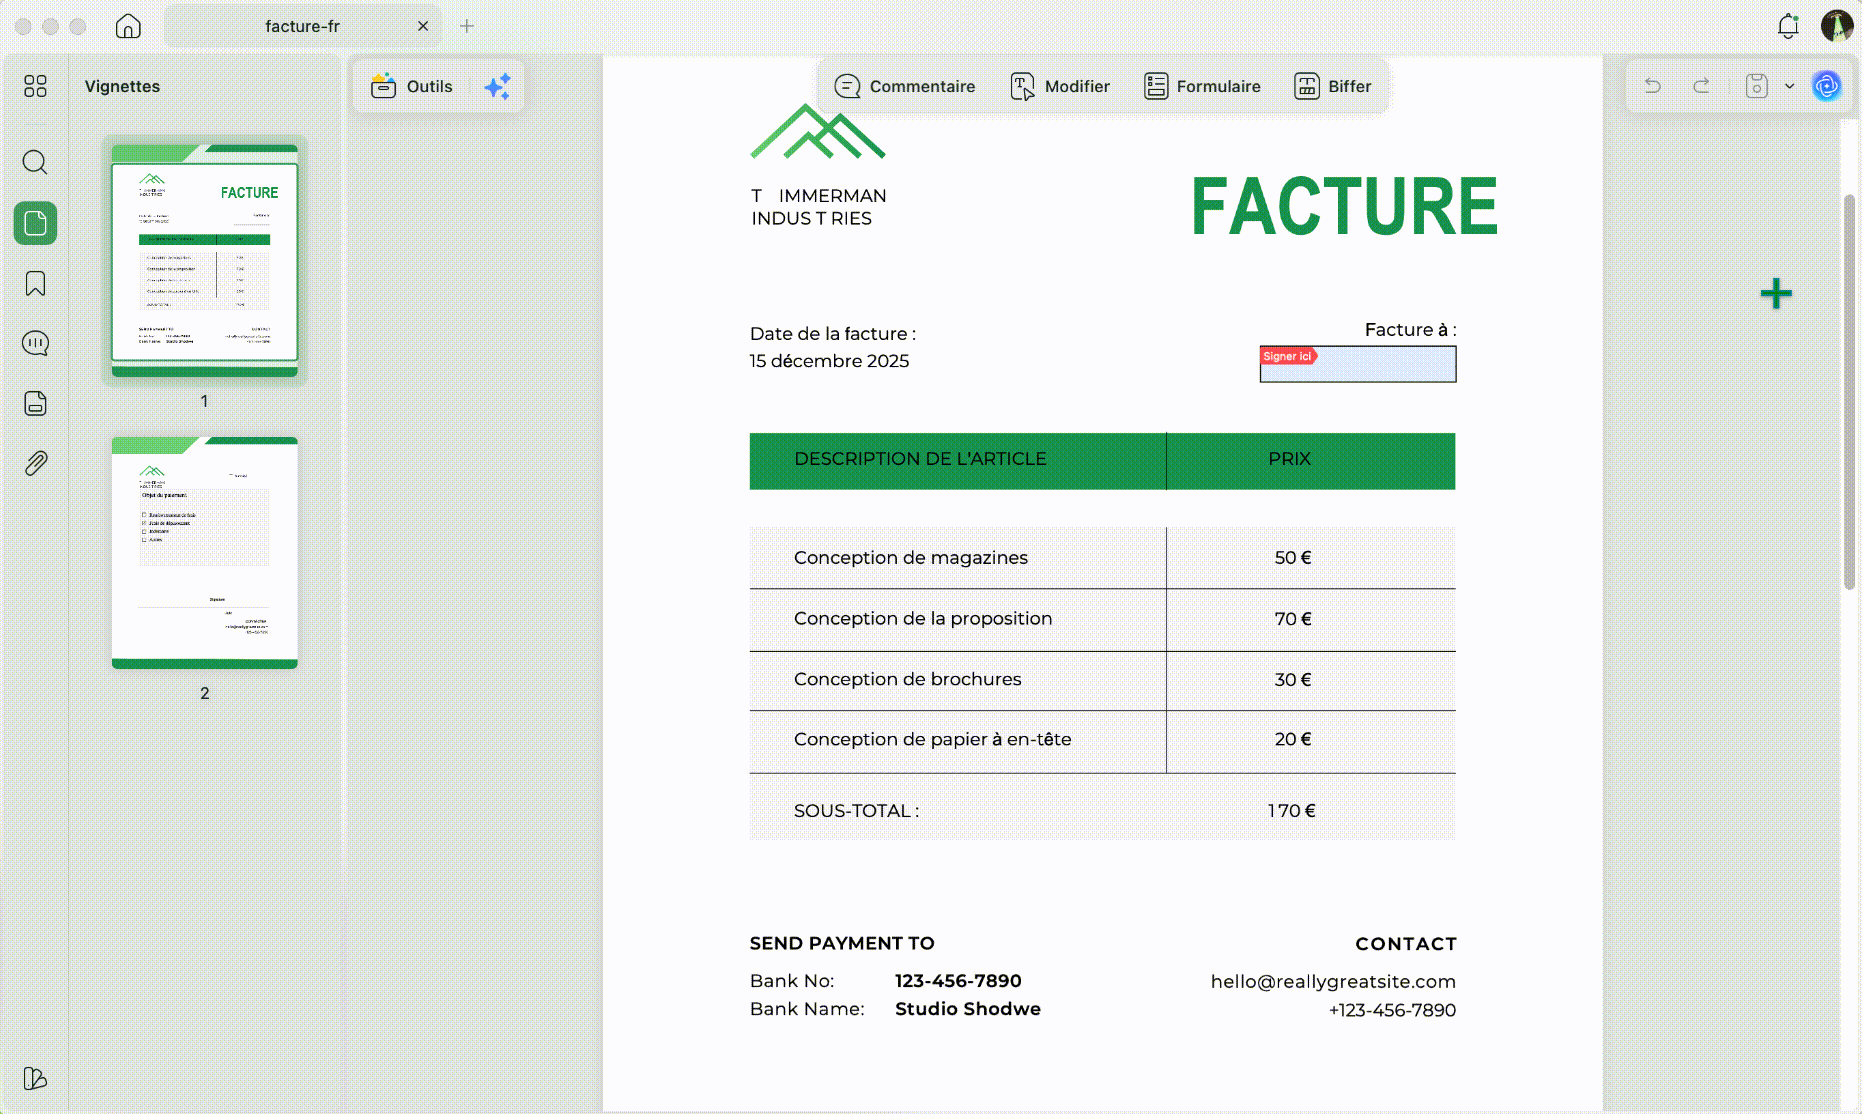This screenshot has height=1114, width=1862.
Task: Select page 1 thumbnail
Action: click(x=204, y=261)
